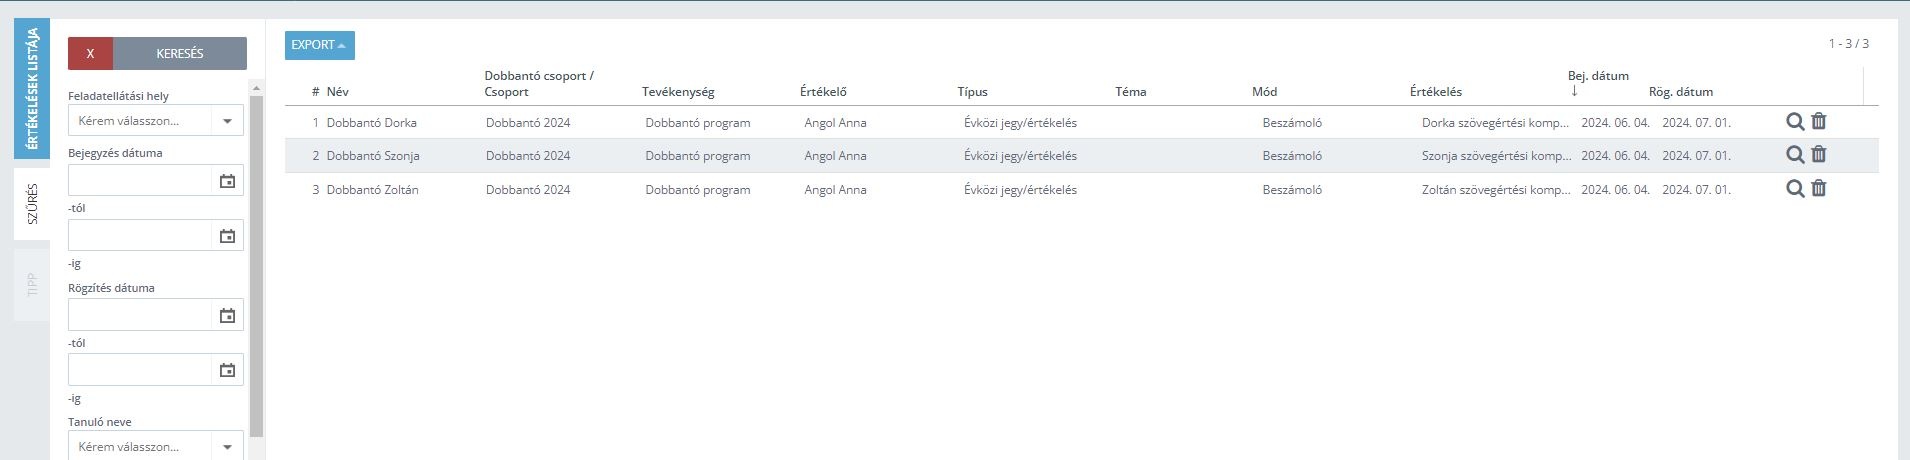Click Beszámoló in Dobbantó Szonja row

click(1292, 156)
